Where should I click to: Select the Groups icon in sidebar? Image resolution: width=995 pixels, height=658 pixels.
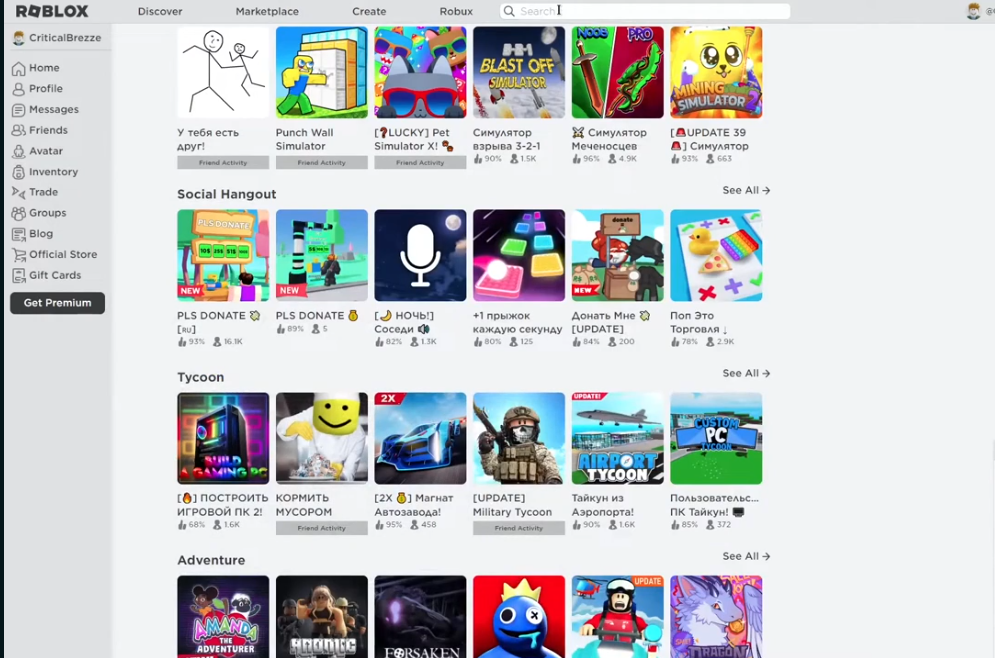(x=18, y=213)
